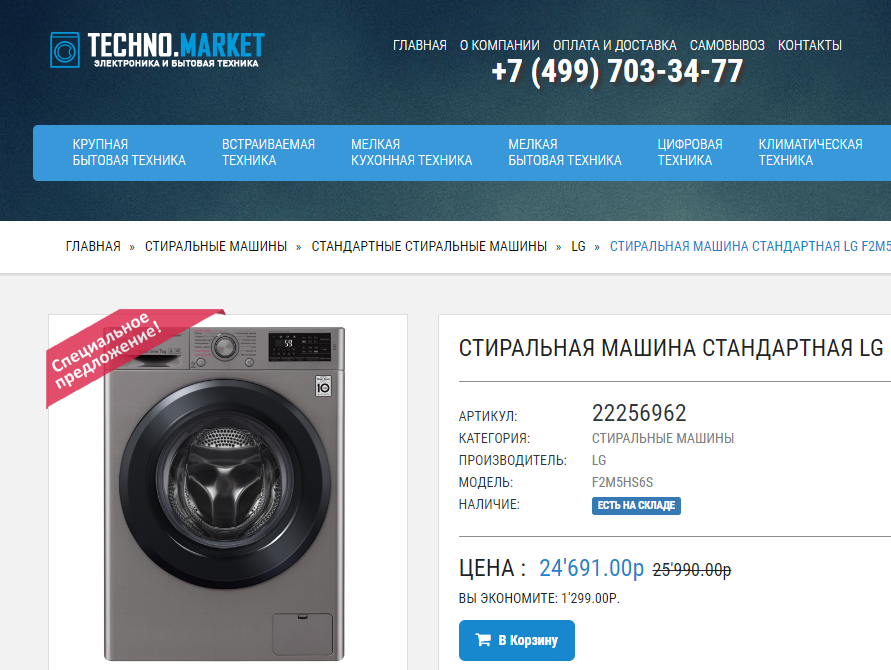Go to Оплата и доставка page
Viewport: 891px width, 670px height.
point(614,45)
